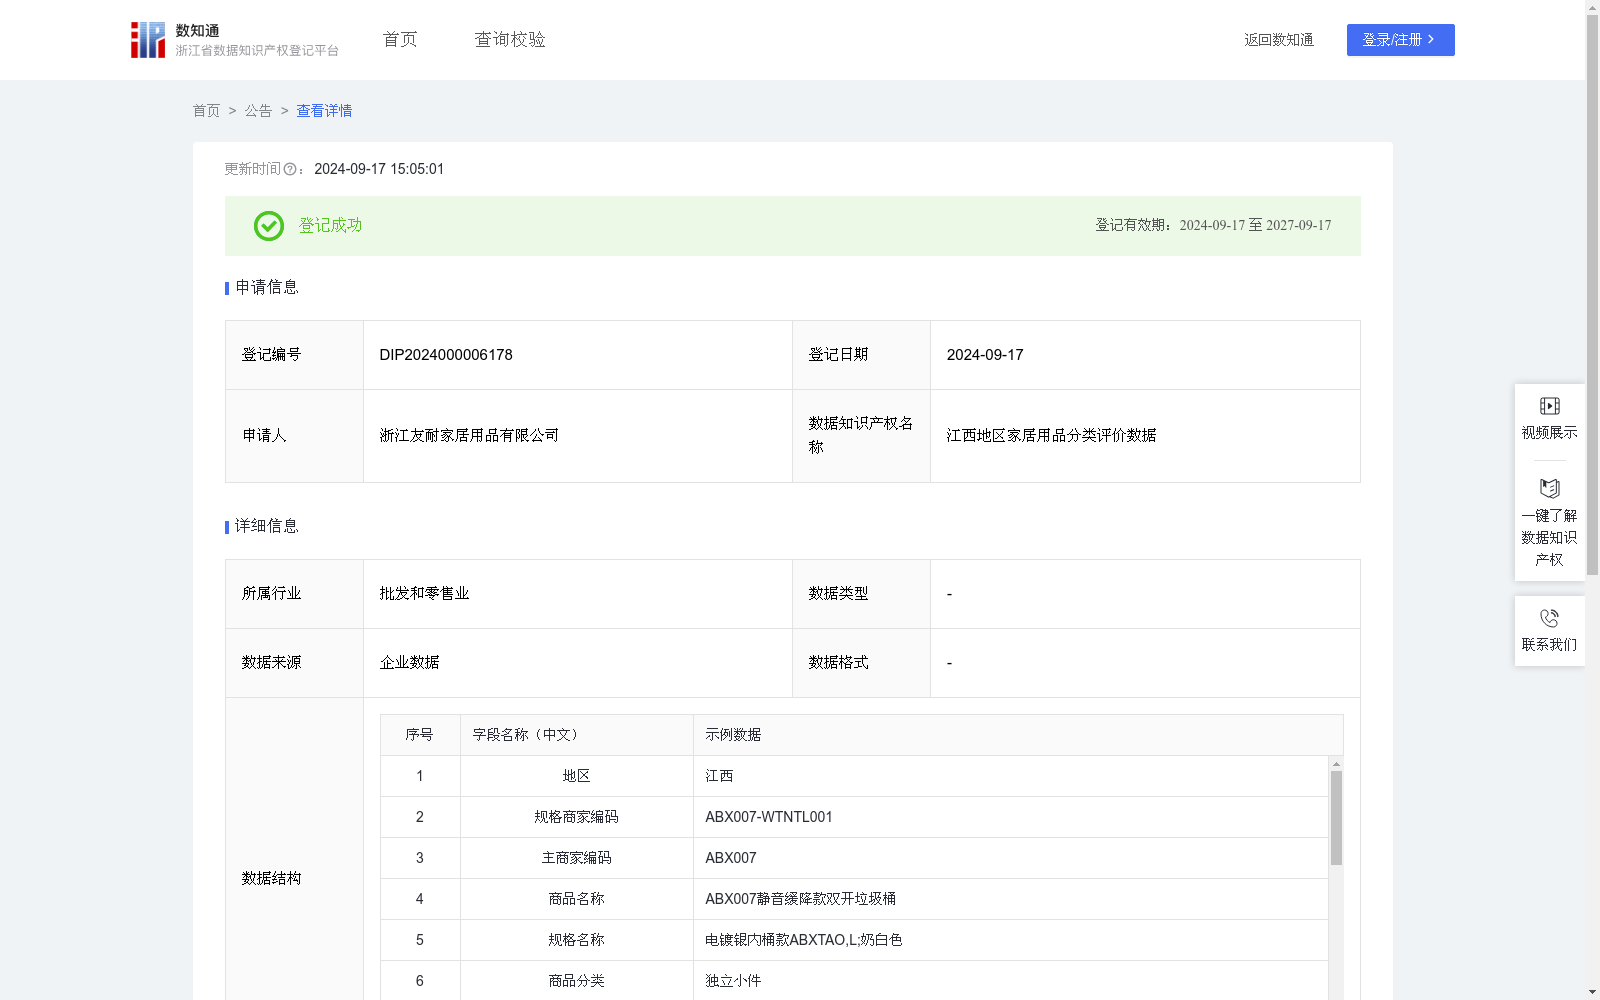
Task: Click the 主商家编码 field name cell
Action: 577,858
